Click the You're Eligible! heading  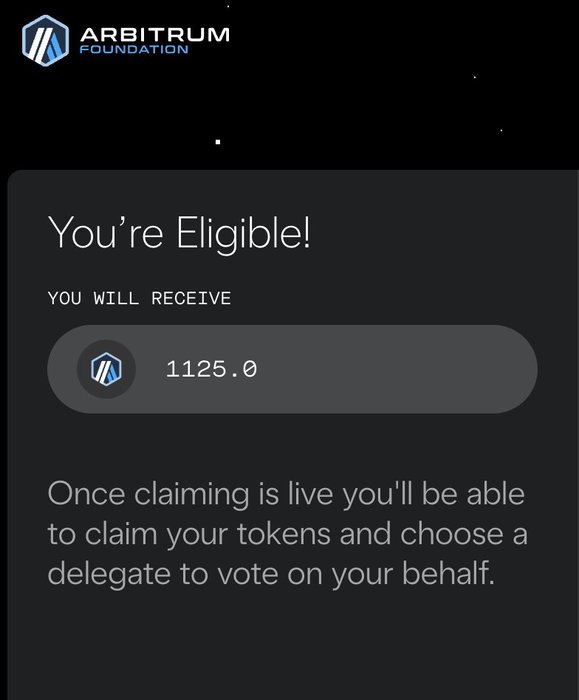[x=179, y=234]
